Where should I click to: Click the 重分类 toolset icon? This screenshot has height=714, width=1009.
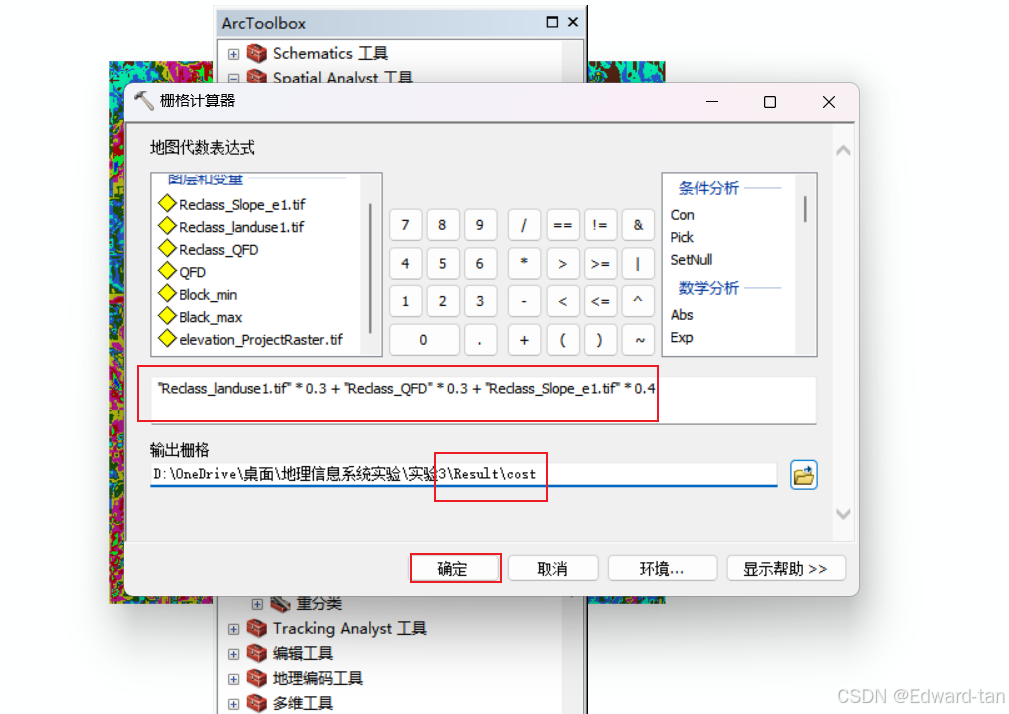click(x=280, y=604)
